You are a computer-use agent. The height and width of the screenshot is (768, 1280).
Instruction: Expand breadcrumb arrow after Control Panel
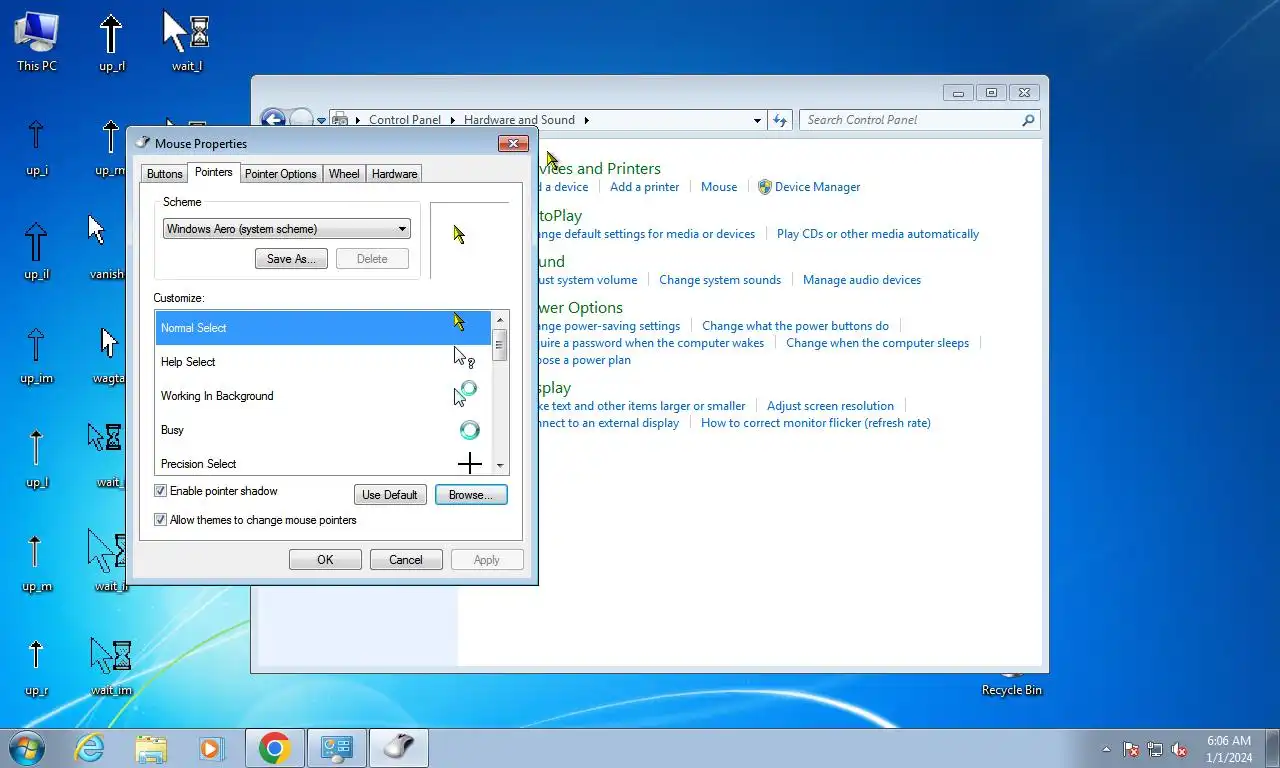tap(454, 120)
